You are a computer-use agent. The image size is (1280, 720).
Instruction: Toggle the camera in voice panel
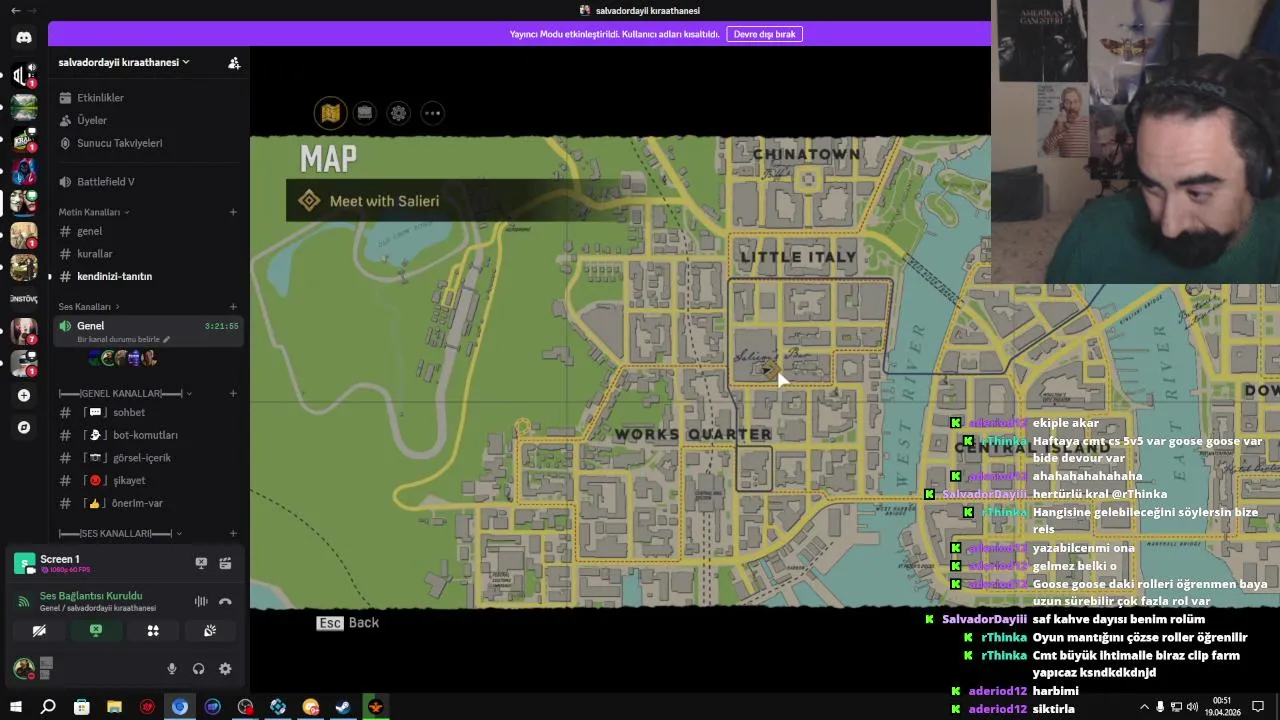[39, 631]
